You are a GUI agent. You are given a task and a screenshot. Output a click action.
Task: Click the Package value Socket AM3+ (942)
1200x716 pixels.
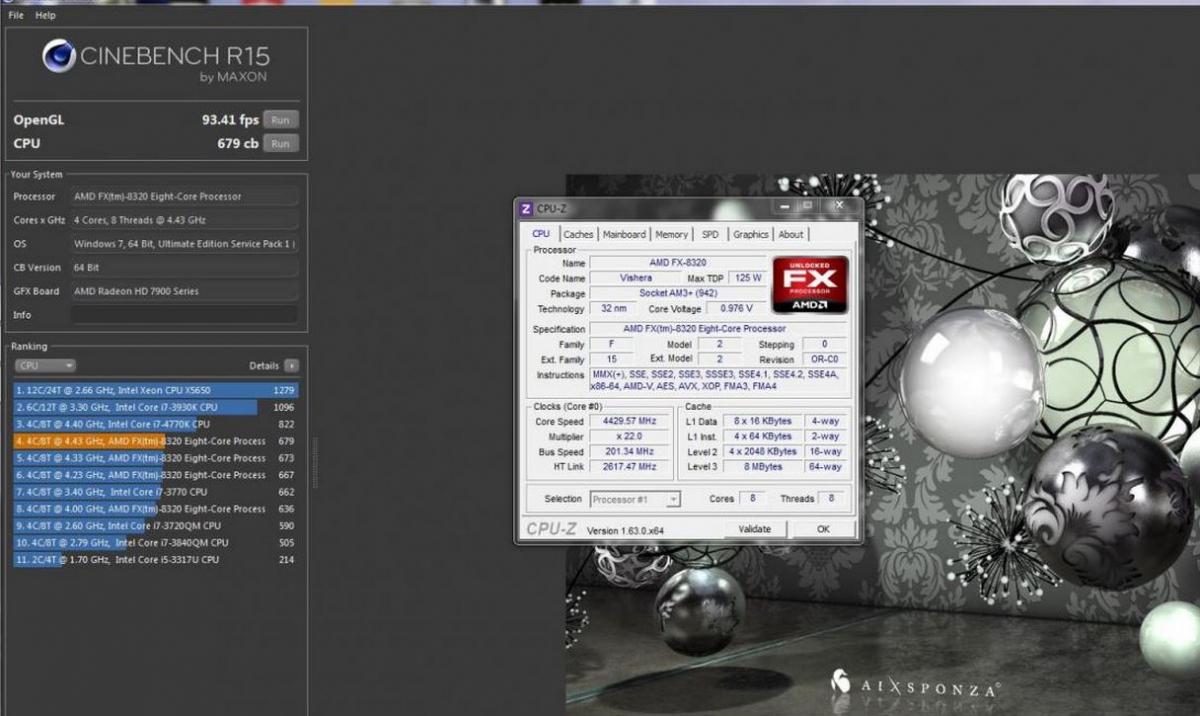(x=677, y=294)
